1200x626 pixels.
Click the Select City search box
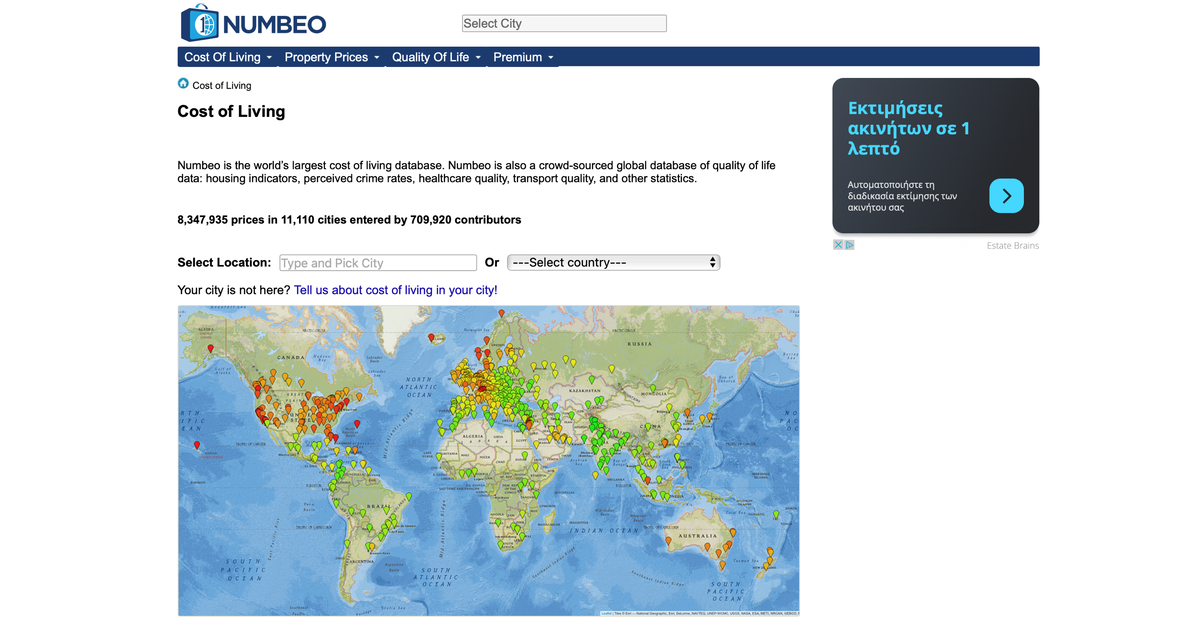coord(564,23)
